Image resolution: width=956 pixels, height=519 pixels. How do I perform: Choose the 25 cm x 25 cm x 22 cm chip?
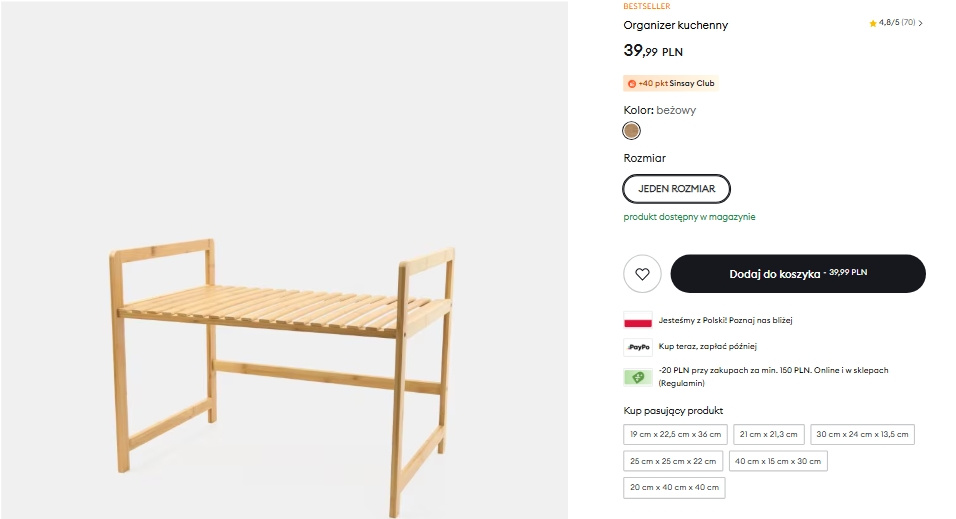tap(673, 461)
